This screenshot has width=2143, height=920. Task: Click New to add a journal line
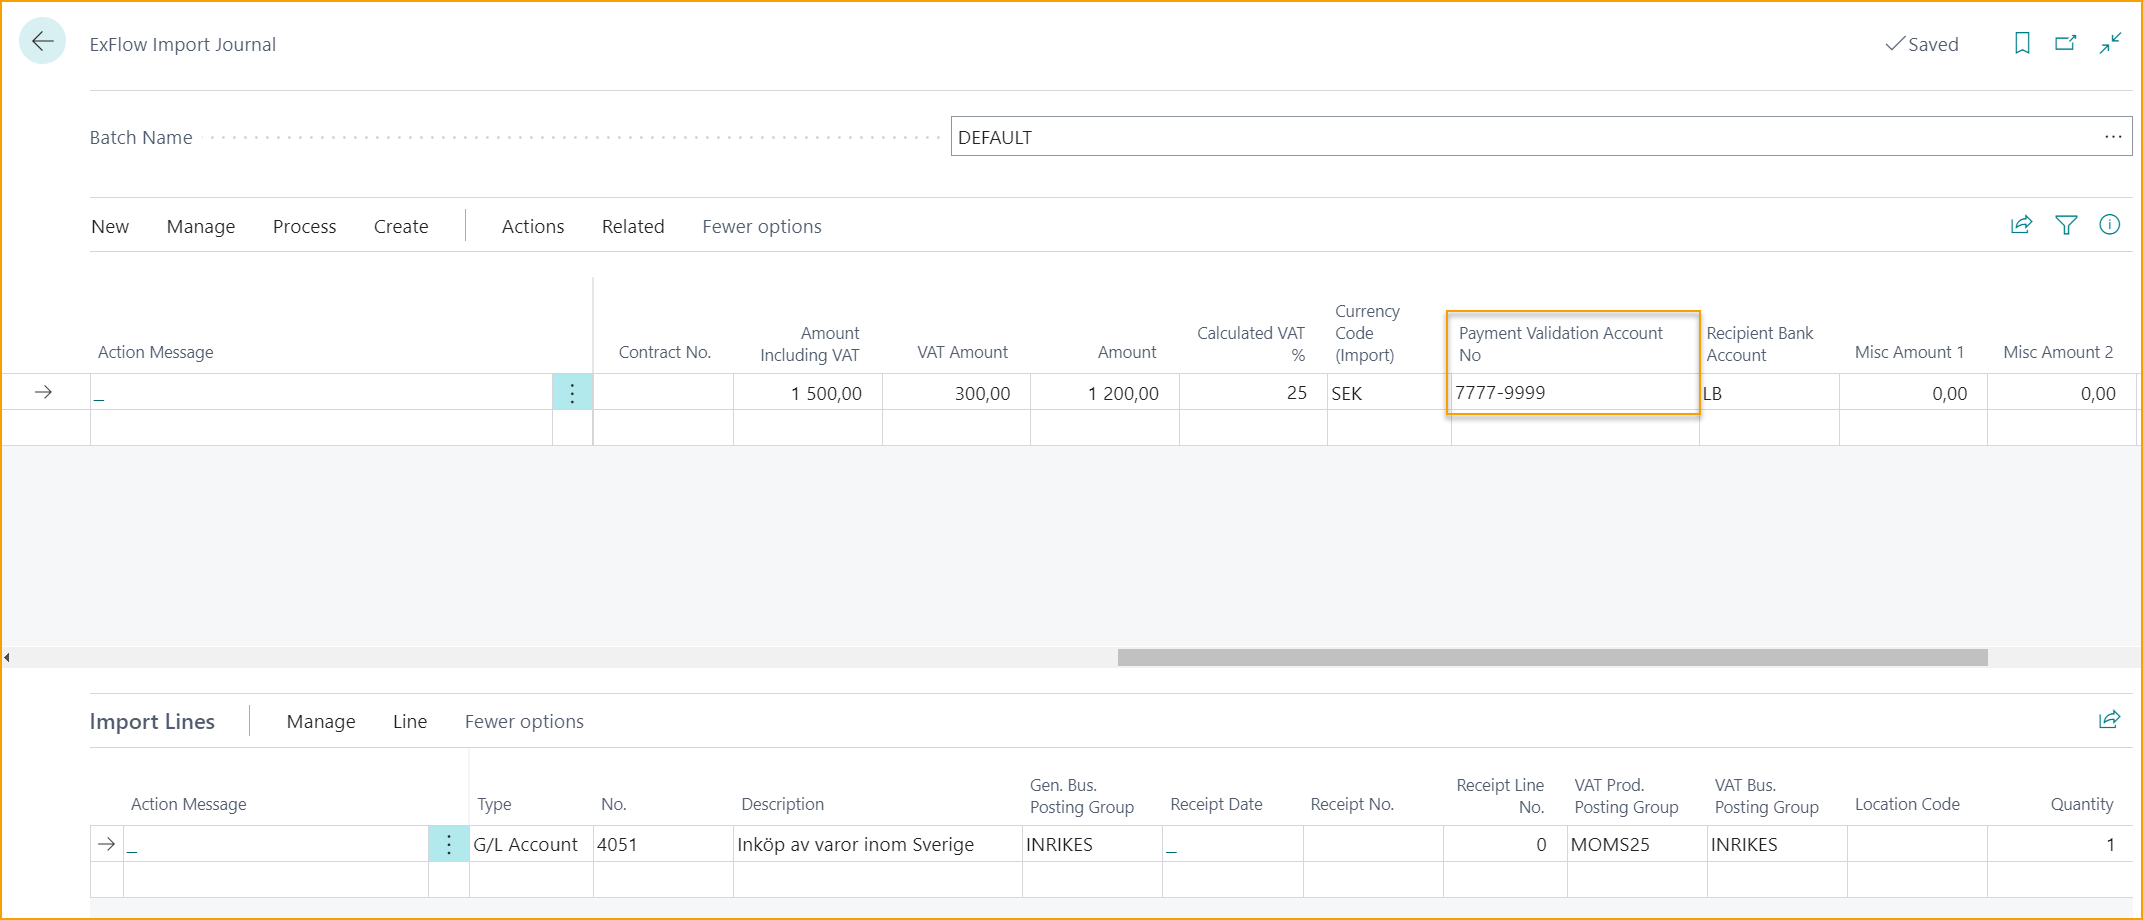[109, 226]
